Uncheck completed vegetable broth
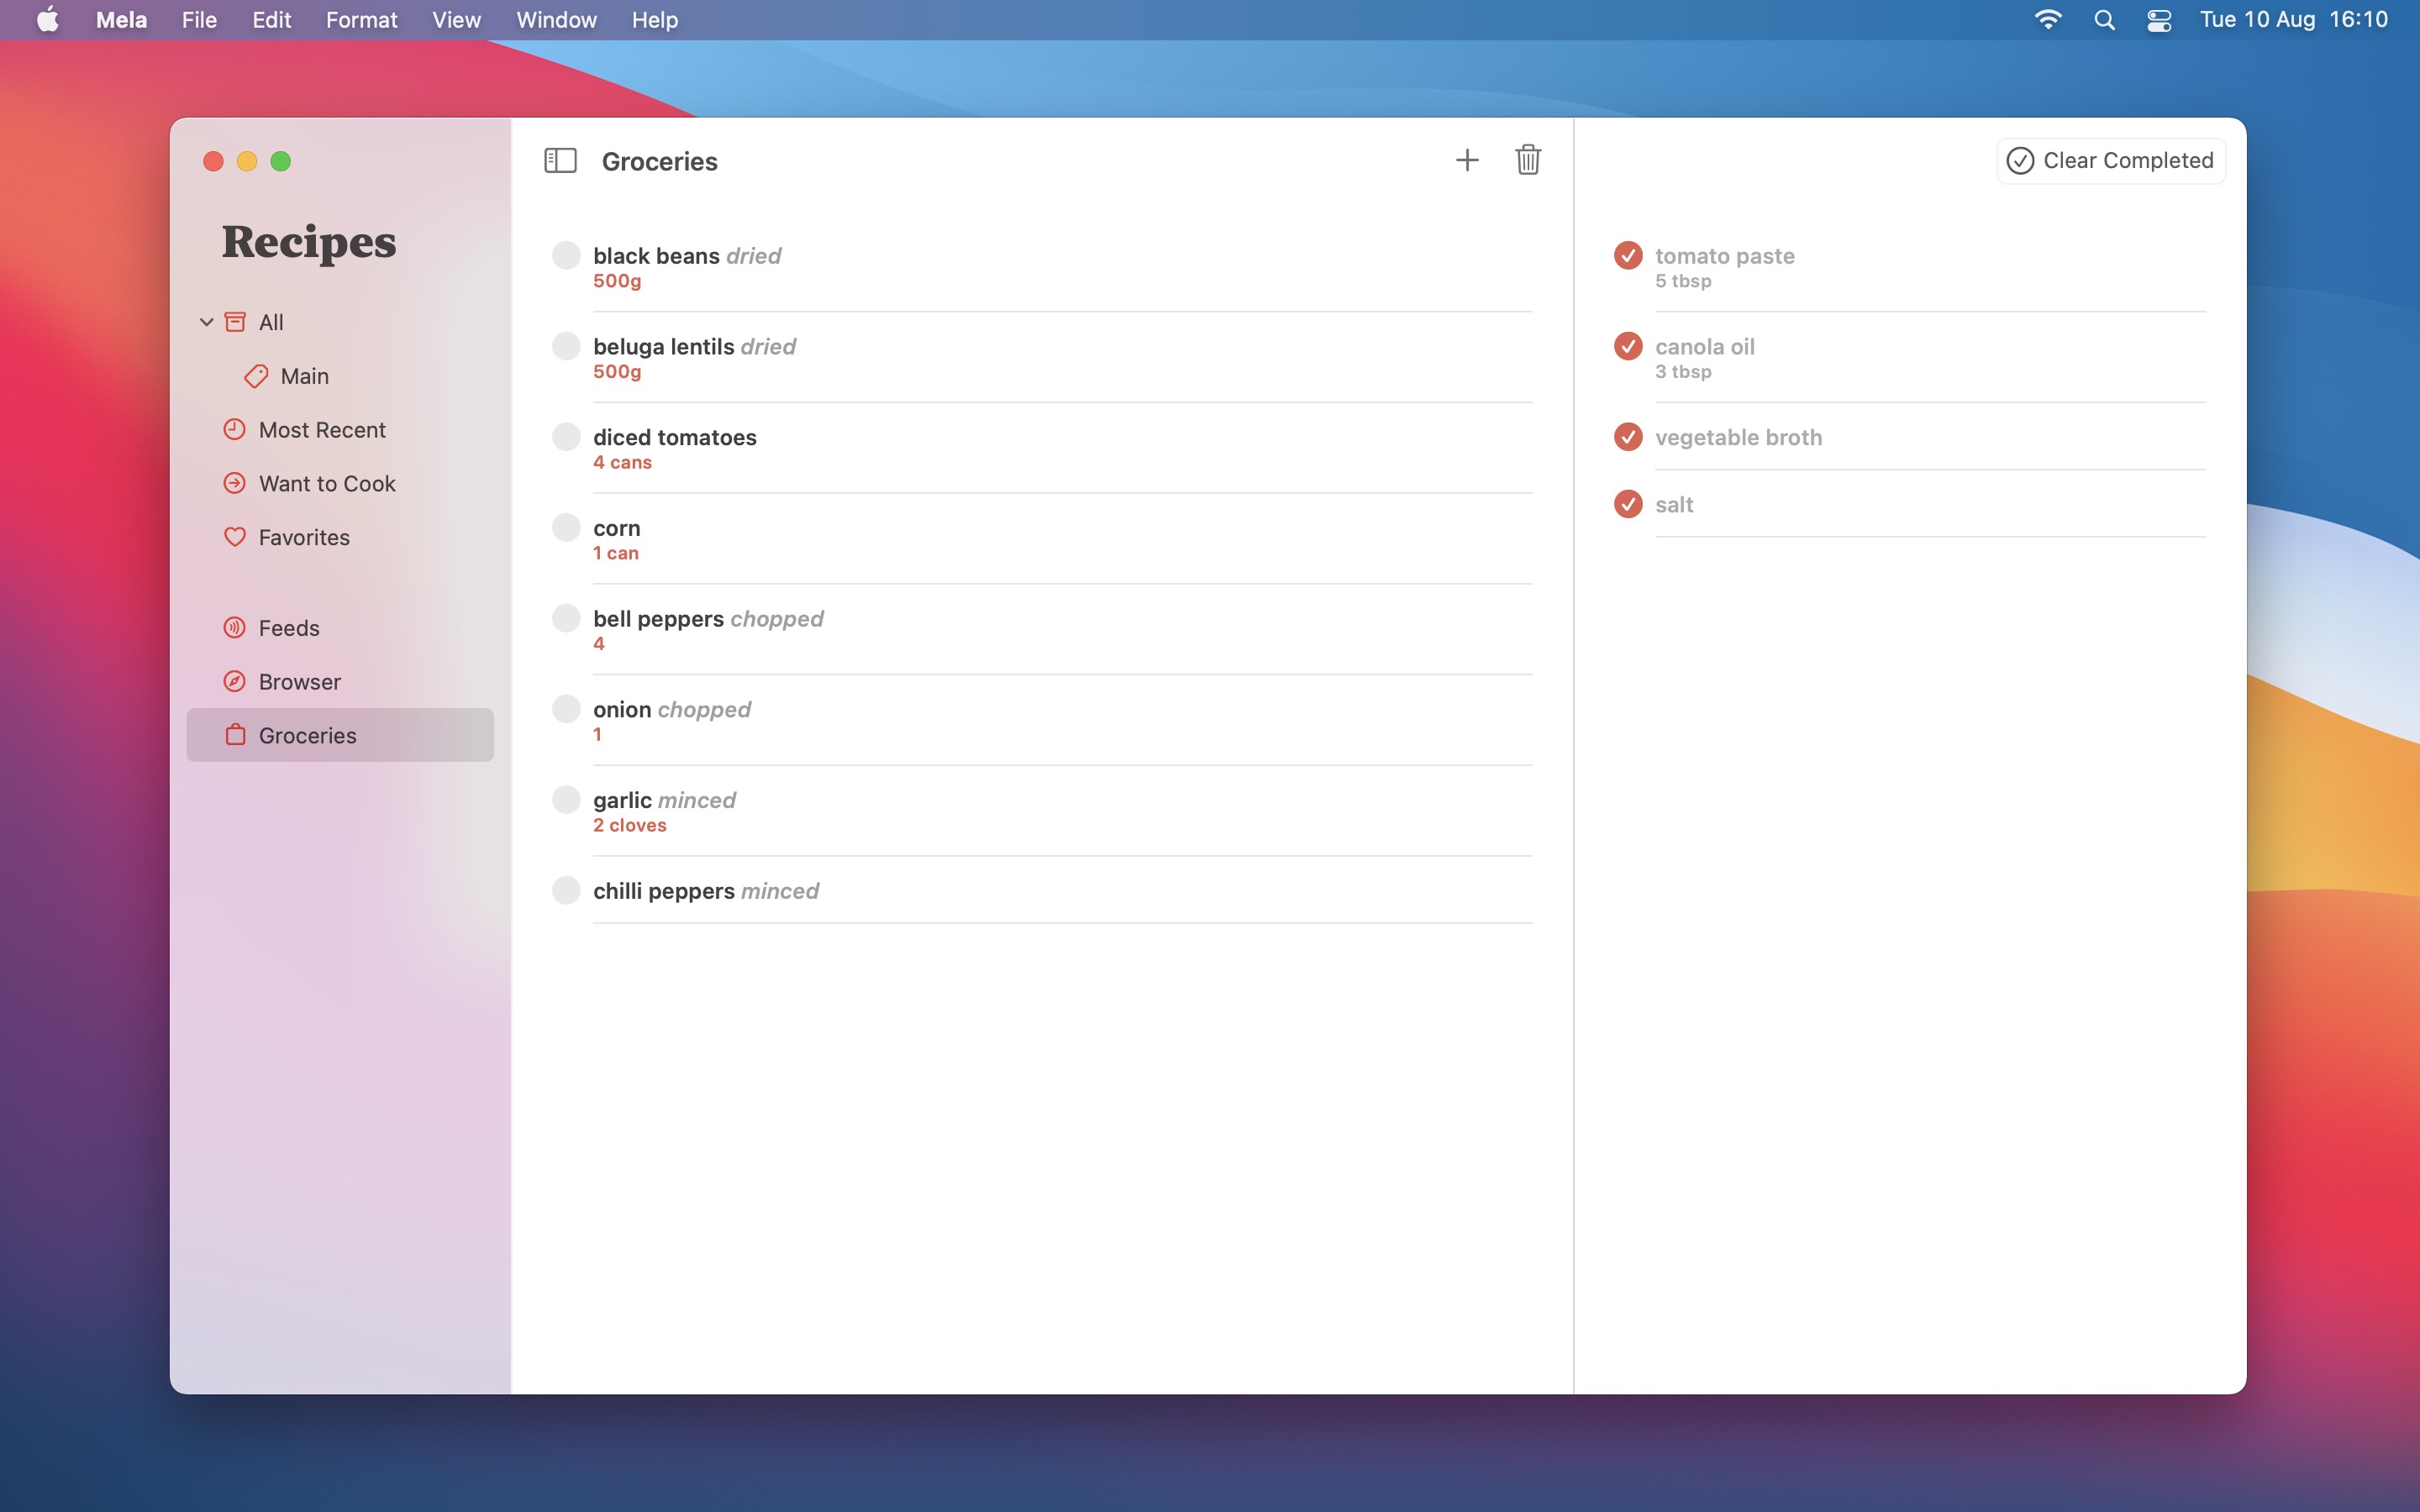Image resolution: width=2420 pixels, height=1512 pixels. [x=1628, y=437]
